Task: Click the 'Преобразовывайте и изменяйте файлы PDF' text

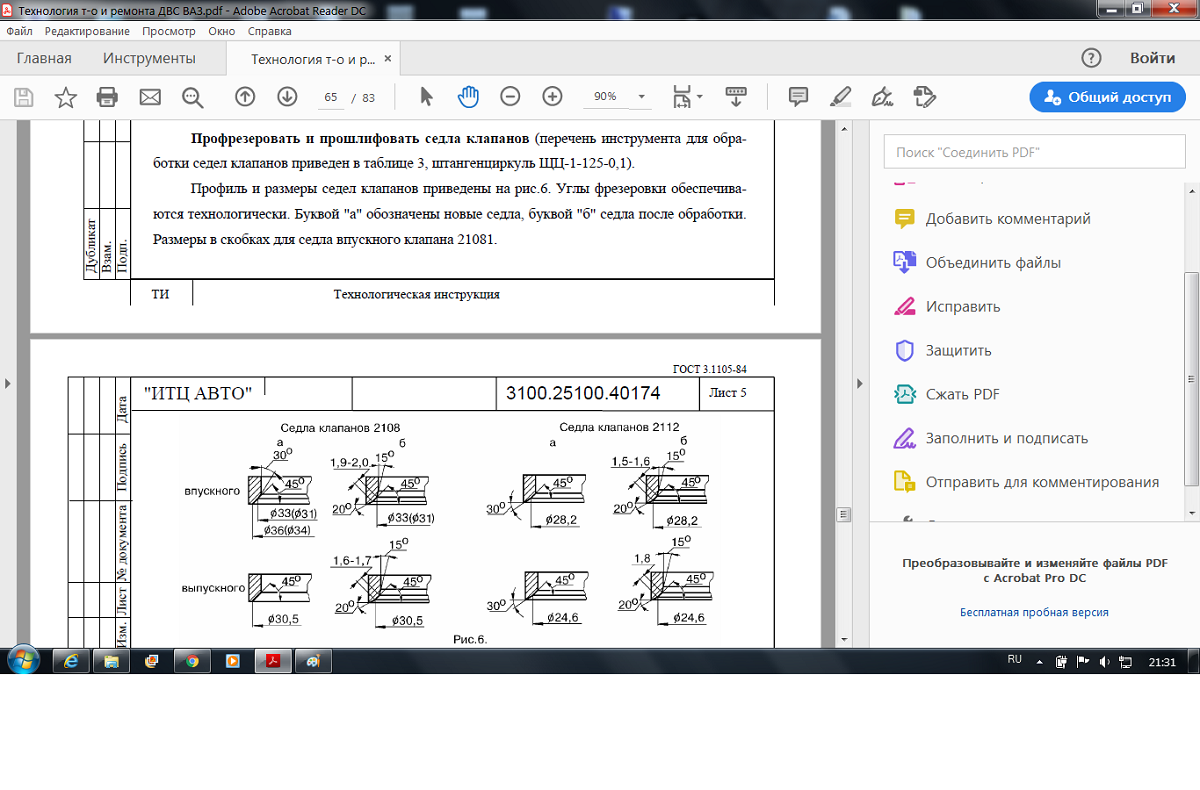Action: (1034, 562)
